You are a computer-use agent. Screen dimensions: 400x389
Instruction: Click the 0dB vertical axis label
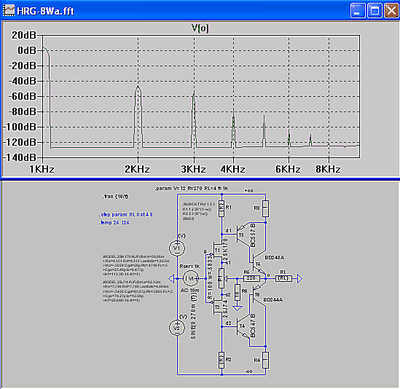pos(27,50)
